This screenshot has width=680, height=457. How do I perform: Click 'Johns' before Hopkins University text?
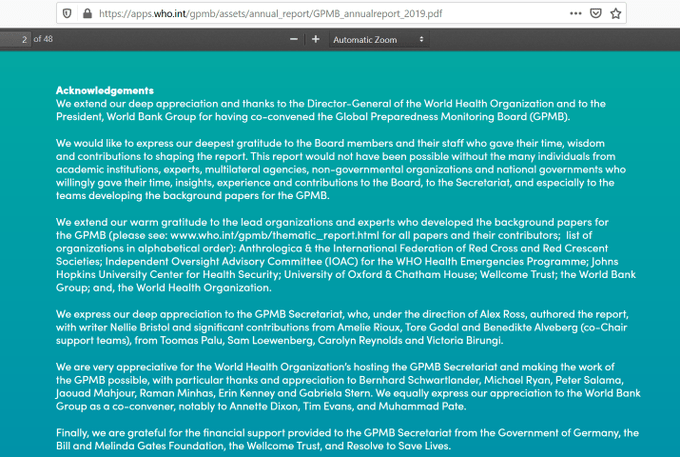pyautogui.click(x=605, y=261)
